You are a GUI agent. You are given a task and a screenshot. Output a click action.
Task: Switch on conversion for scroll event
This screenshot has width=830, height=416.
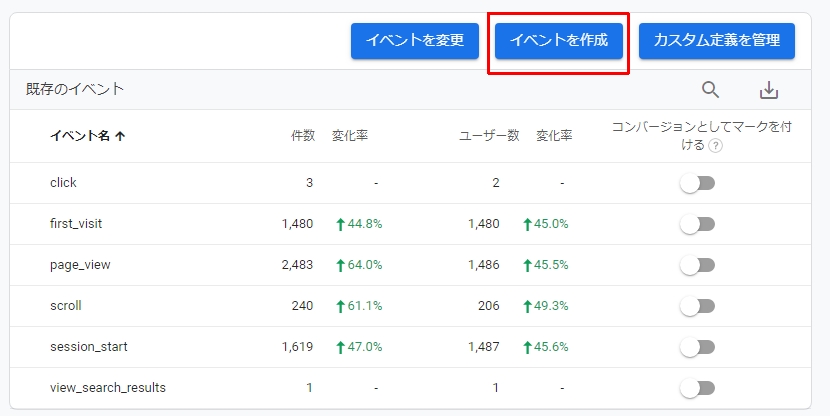(x=697, y=306)
